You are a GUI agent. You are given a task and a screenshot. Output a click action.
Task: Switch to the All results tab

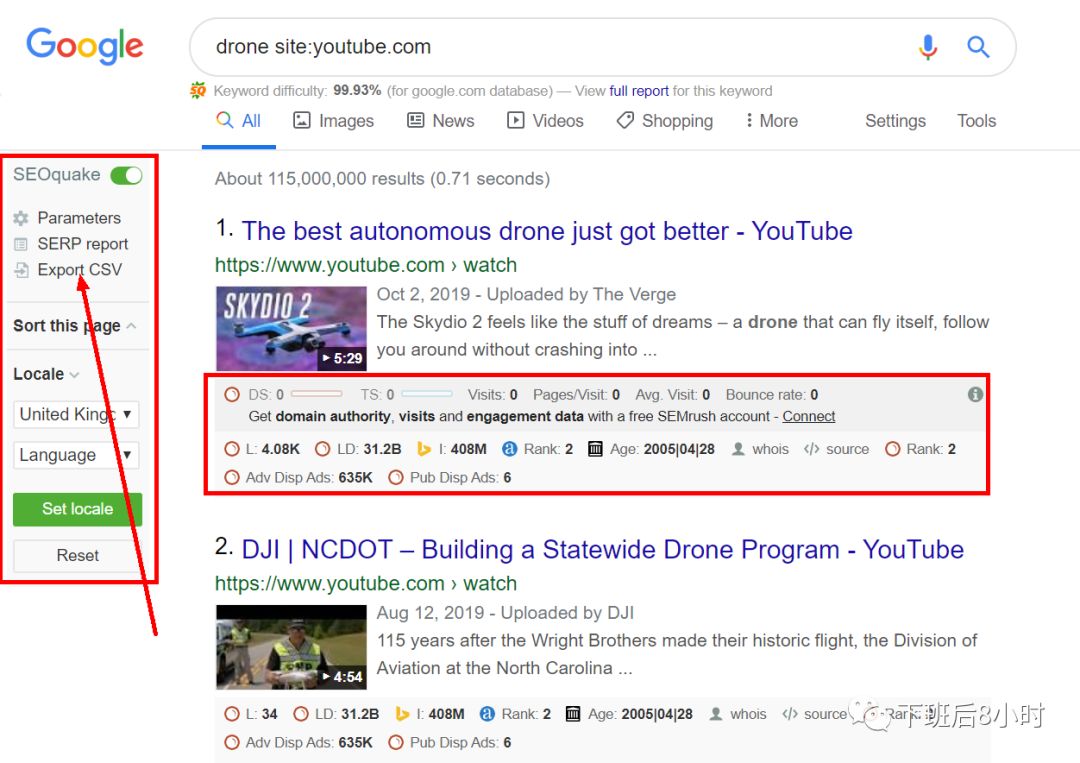pos(238,121)
